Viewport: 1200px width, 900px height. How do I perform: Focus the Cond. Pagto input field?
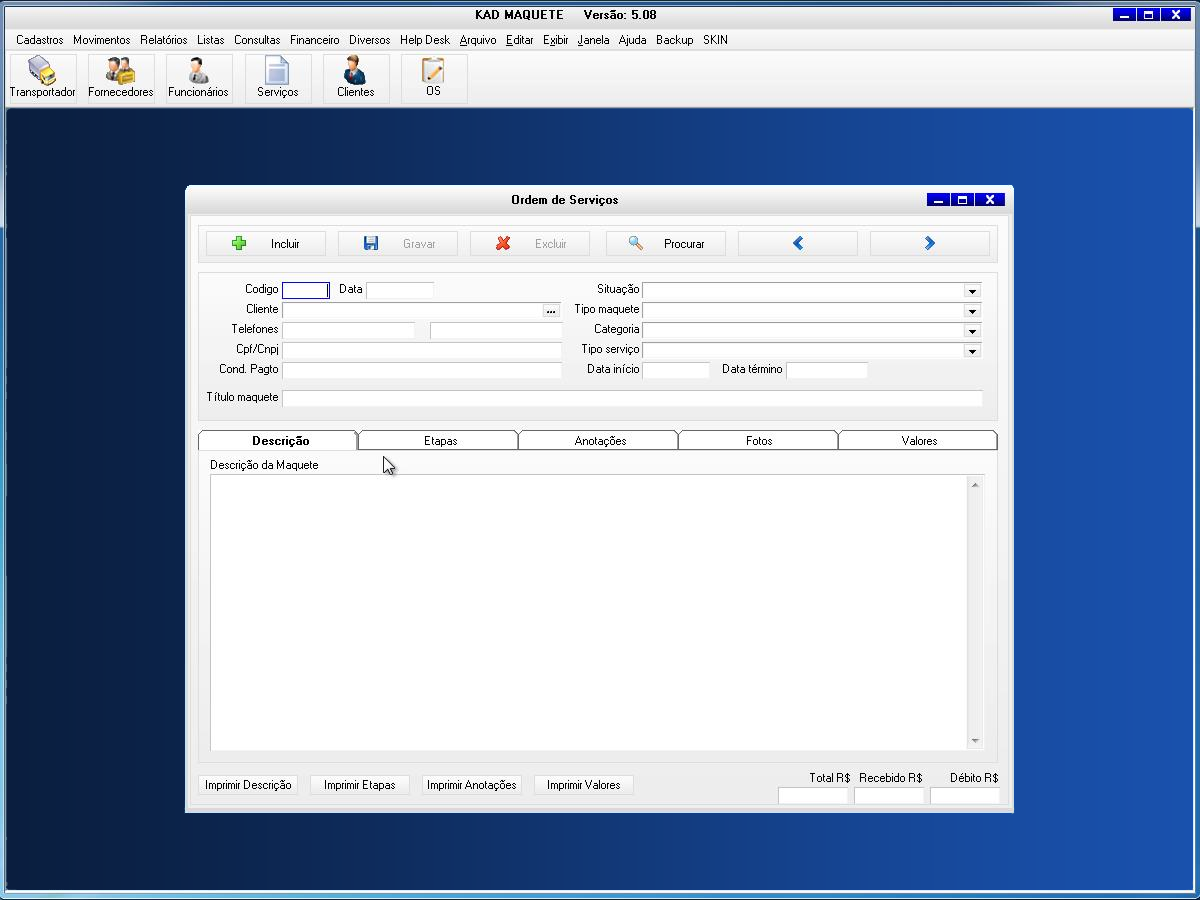tap(422, 370)
